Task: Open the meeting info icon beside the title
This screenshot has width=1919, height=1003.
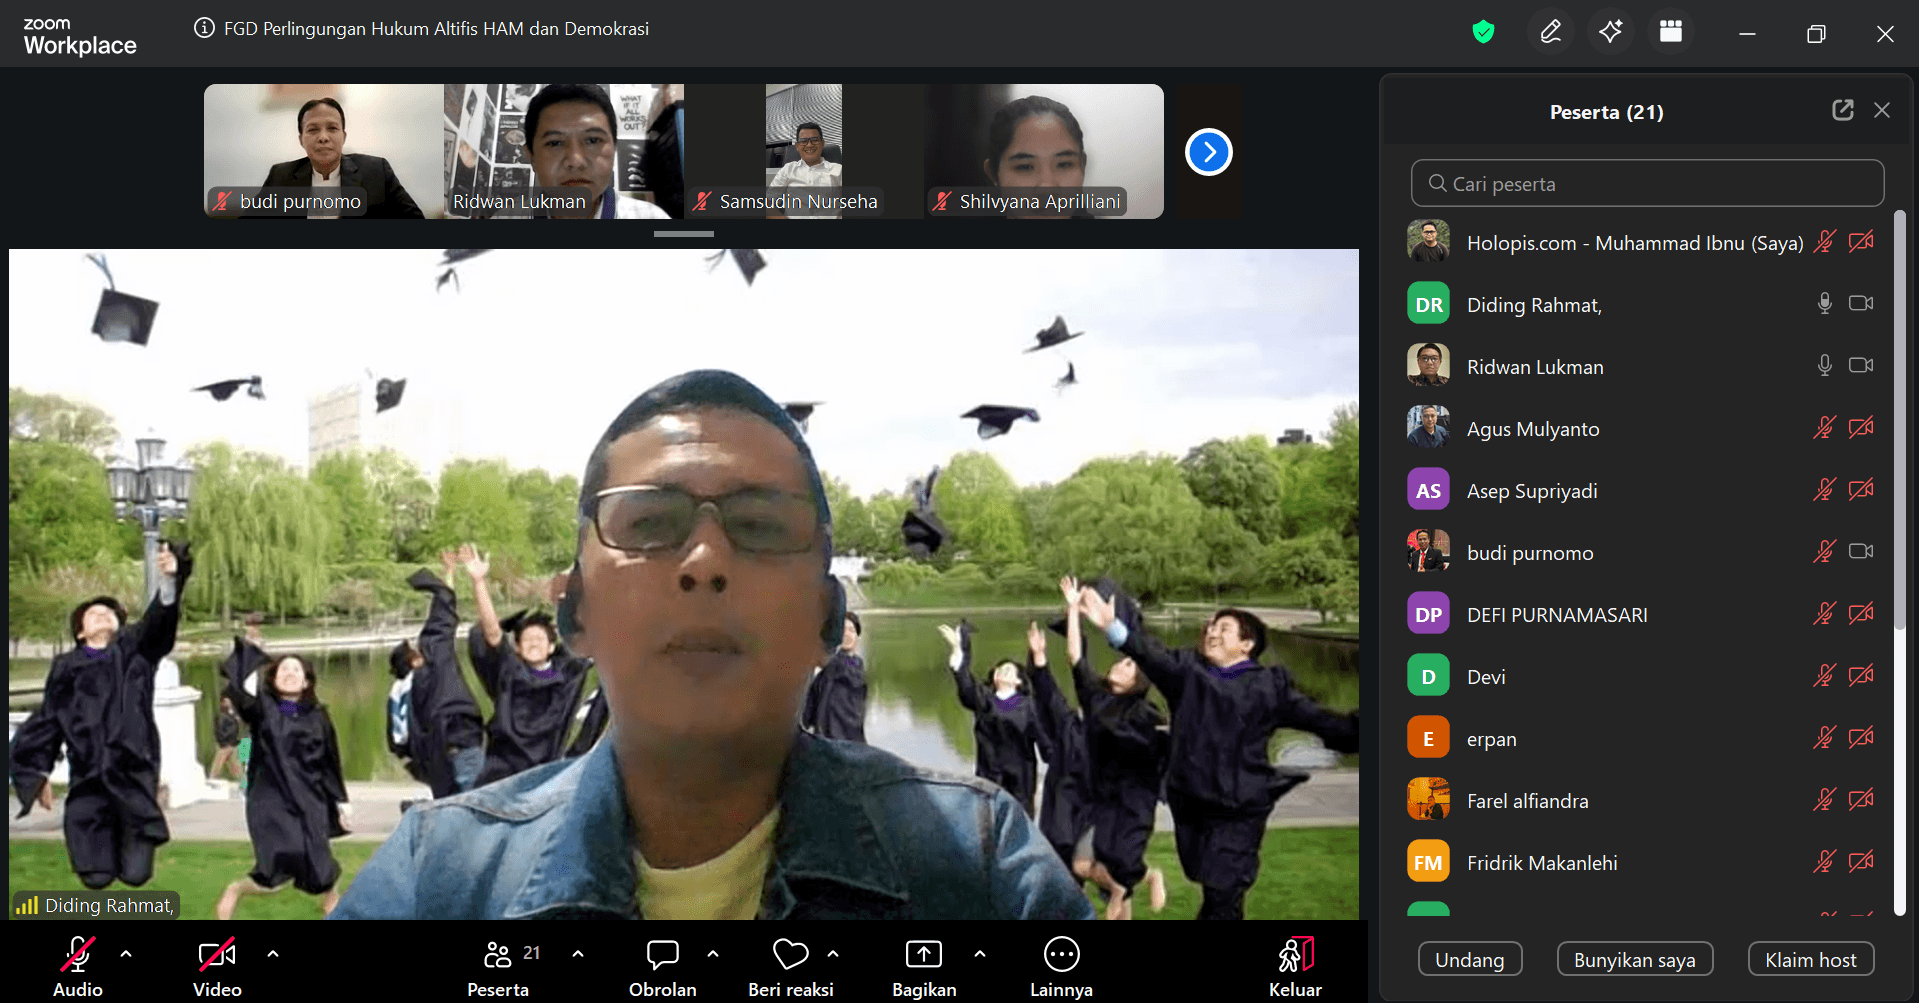Action: coord(204,28)
